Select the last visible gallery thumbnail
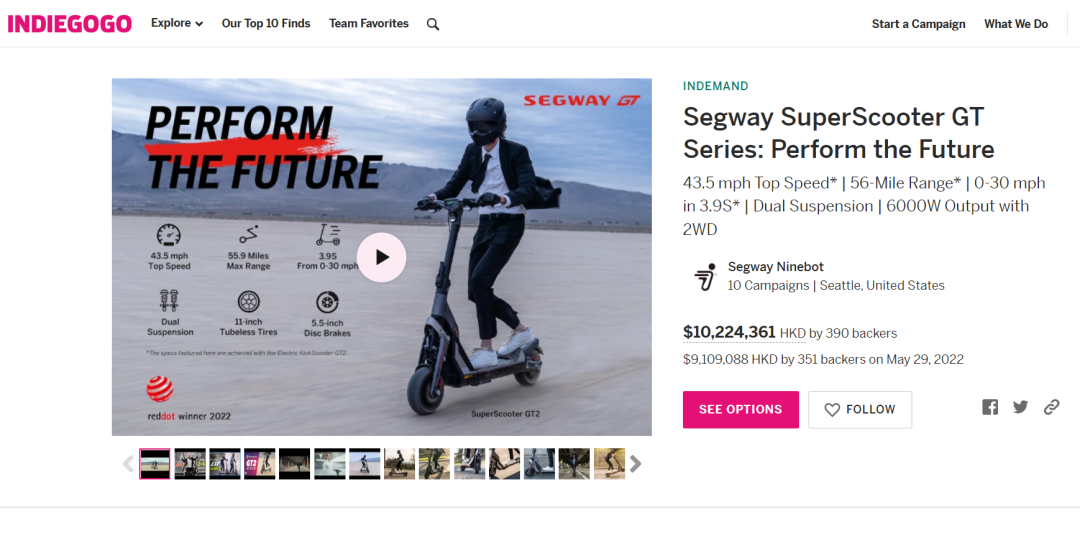This screenshot has width=1080, height=536. click(609, 464)
